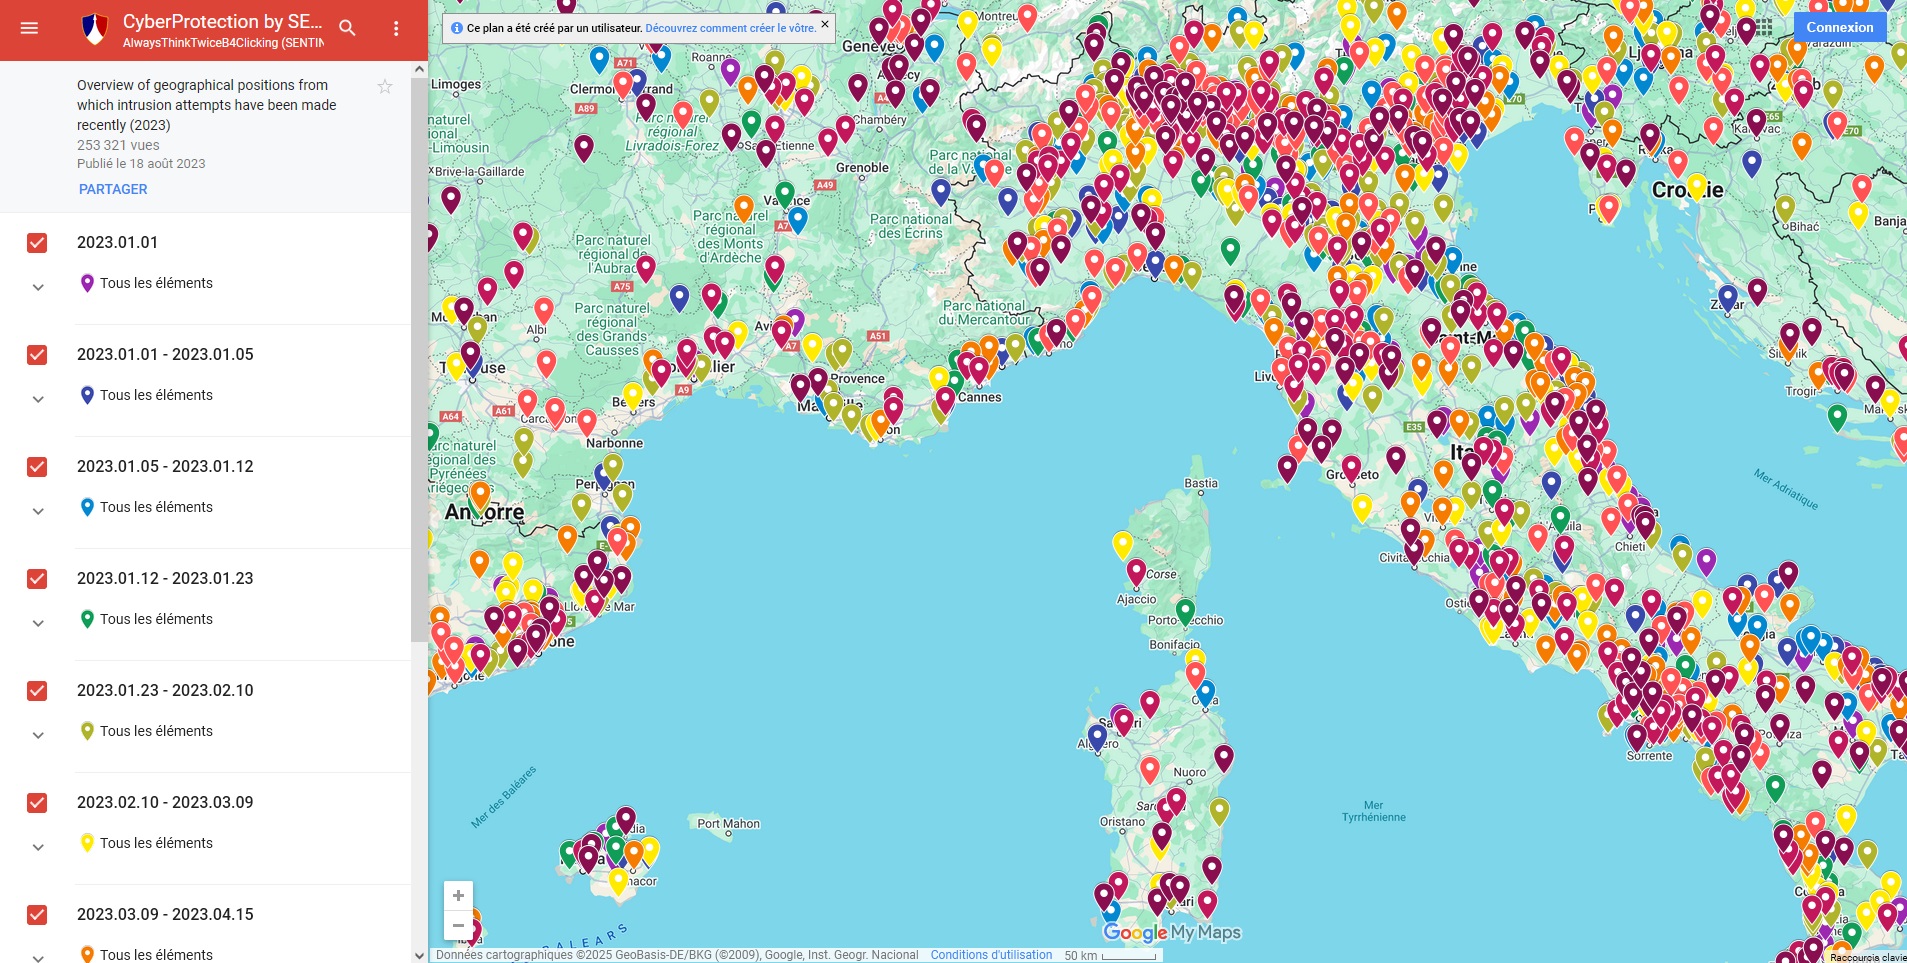Click the purple pin icon under 2023.01.01

(87, 283)
